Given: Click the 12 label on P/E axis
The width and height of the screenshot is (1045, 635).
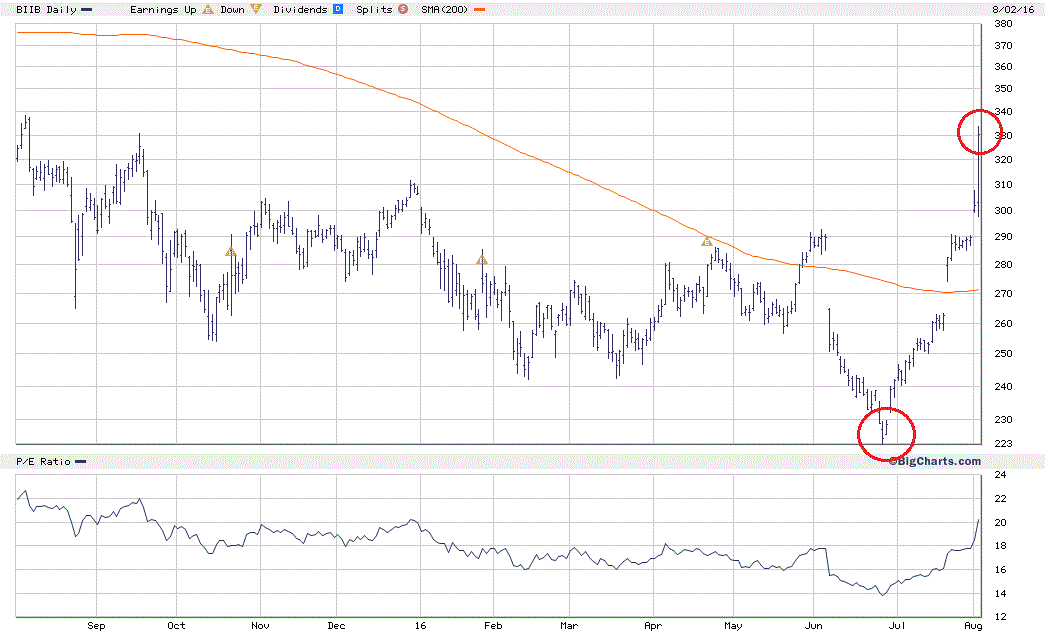Looking at the screenshot, I should click(x=1000, y=617).
